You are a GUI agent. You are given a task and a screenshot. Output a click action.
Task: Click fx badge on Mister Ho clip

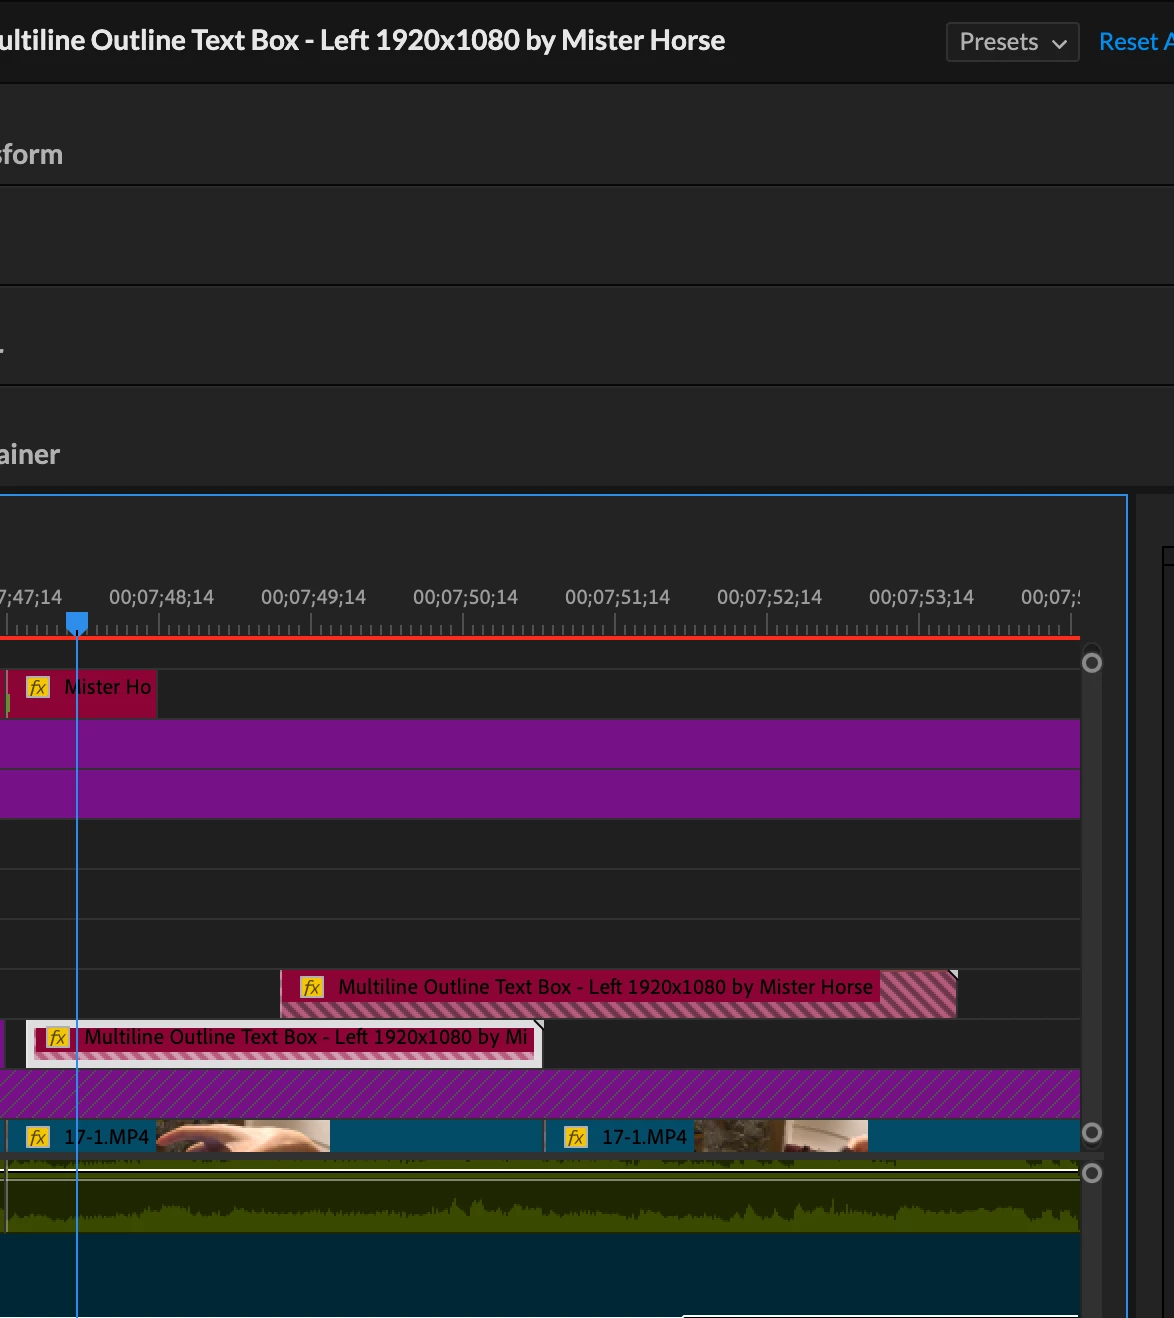[38, 687]
